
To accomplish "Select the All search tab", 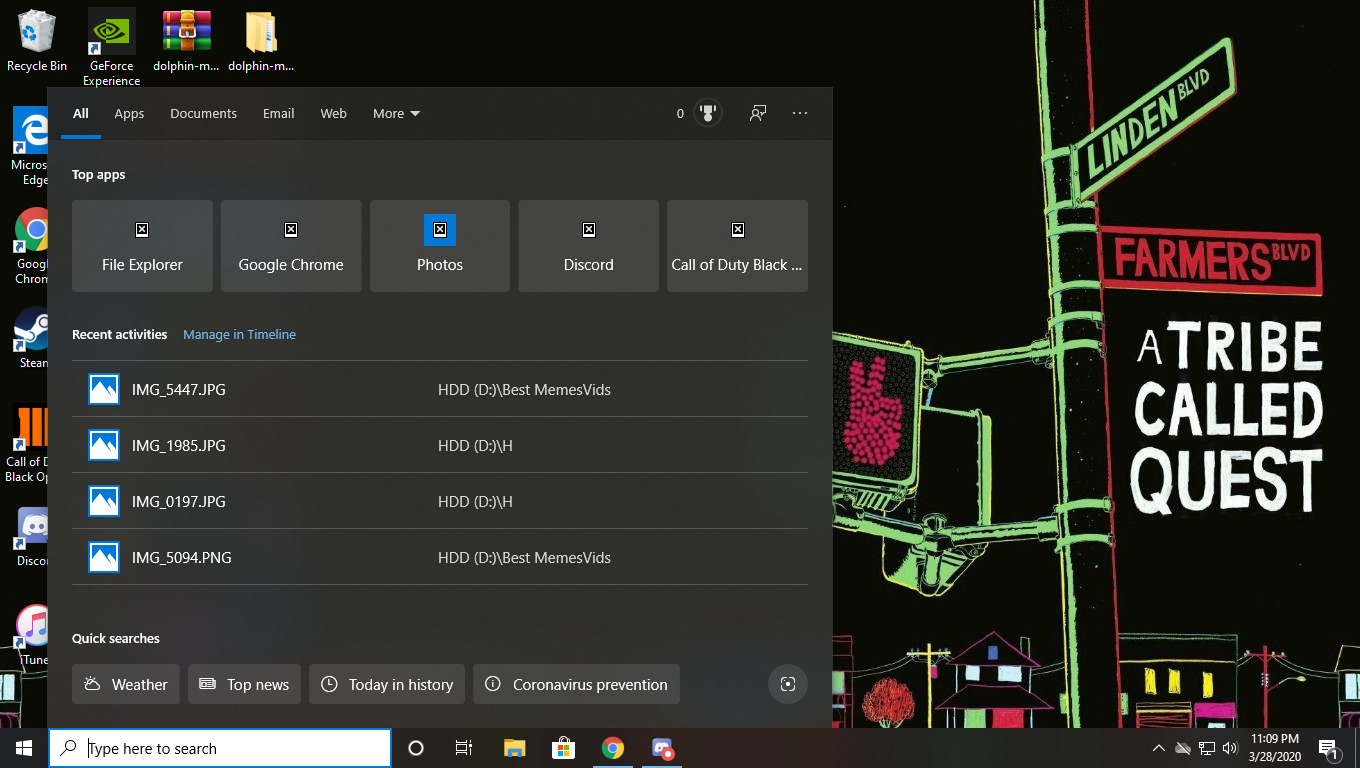I will (81, 113).
